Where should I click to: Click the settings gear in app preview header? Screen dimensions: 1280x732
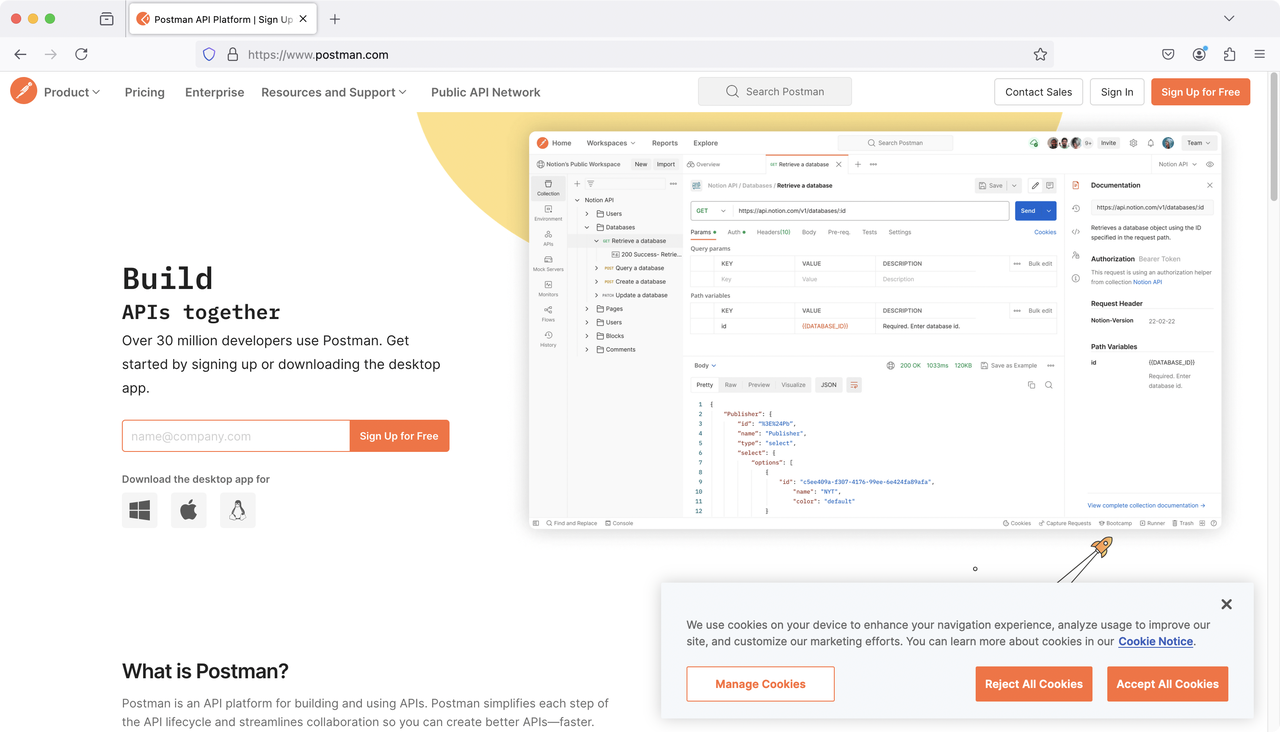click(1133, 143)
